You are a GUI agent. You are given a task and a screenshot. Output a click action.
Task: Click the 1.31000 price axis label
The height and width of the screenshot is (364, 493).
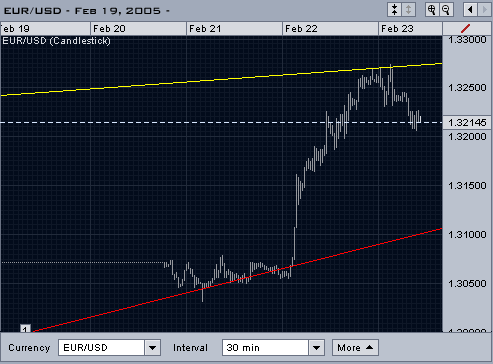coord(467,235)
